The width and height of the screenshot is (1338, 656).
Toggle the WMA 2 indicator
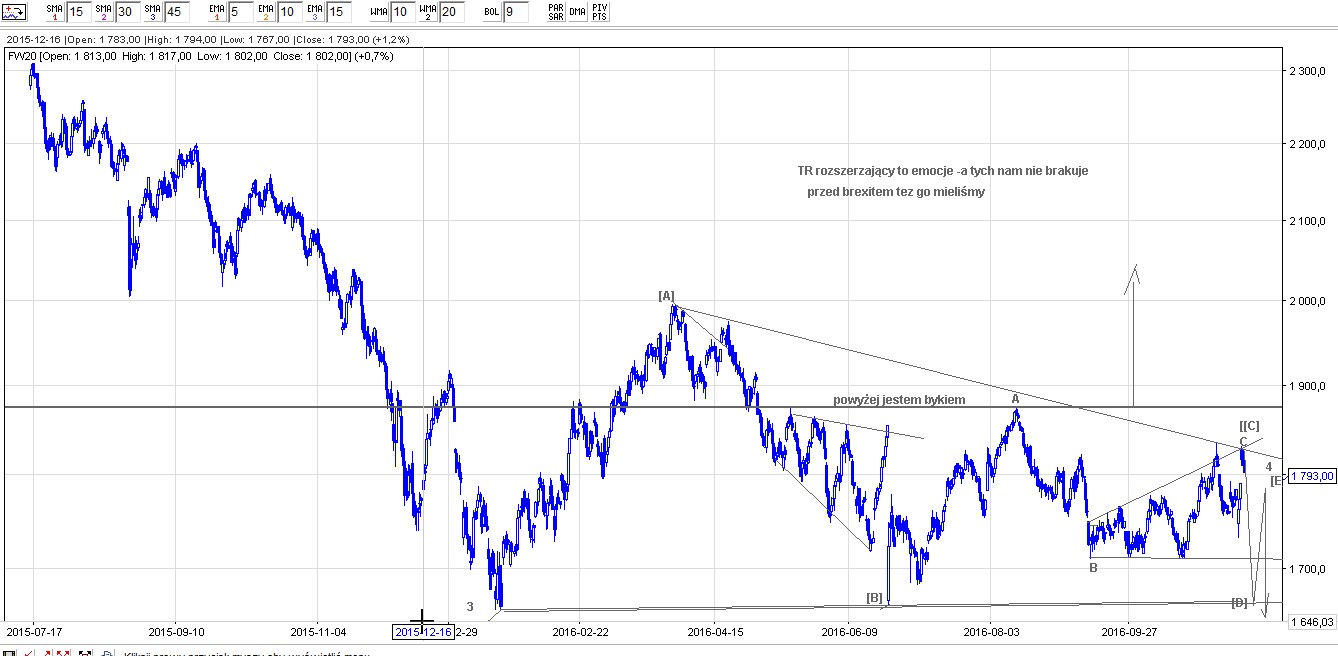coord(428,13)
